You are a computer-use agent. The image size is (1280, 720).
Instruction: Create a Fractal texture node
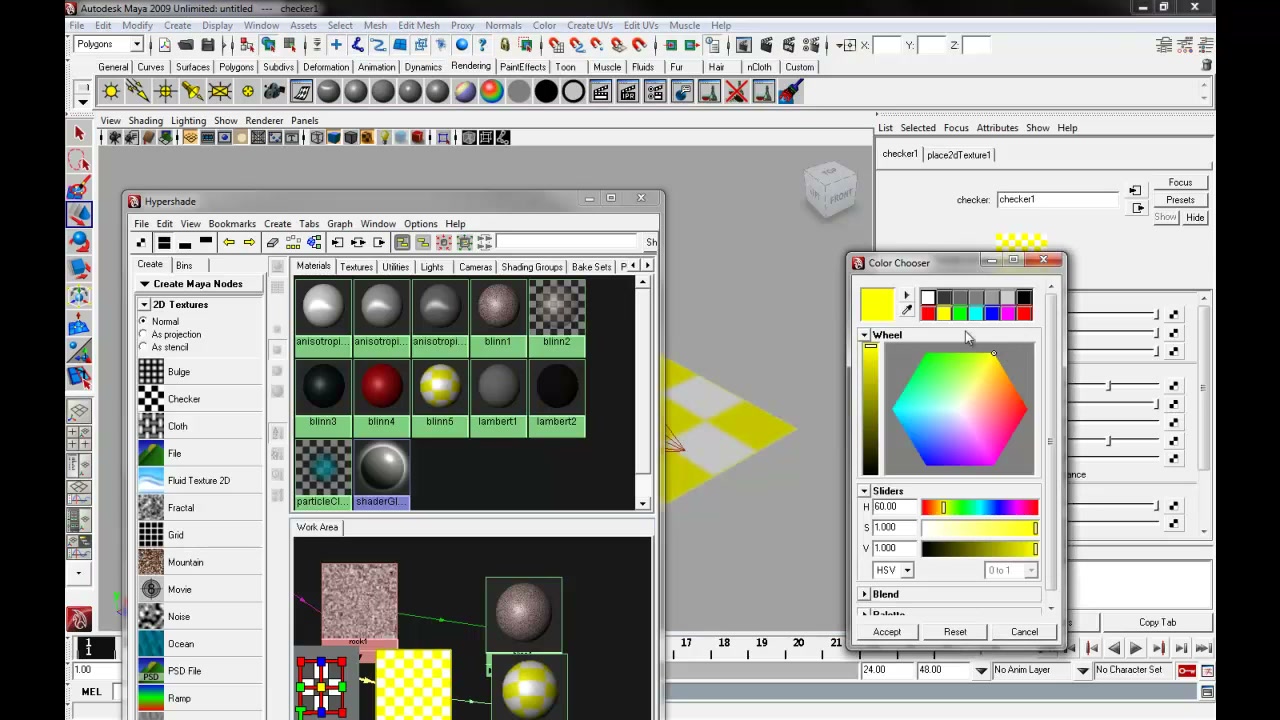[x=181, y=508]
